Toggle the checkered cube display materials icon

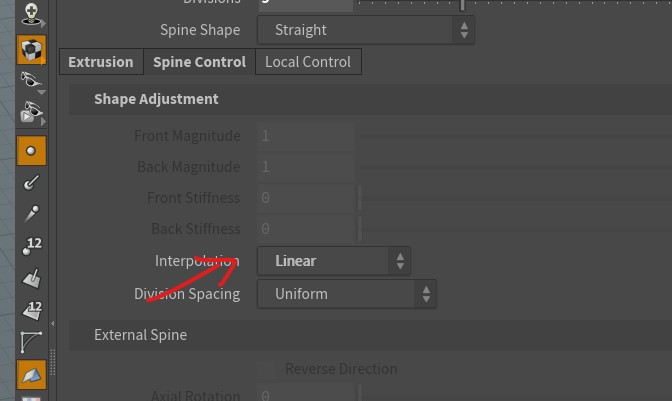click(31, 50)
